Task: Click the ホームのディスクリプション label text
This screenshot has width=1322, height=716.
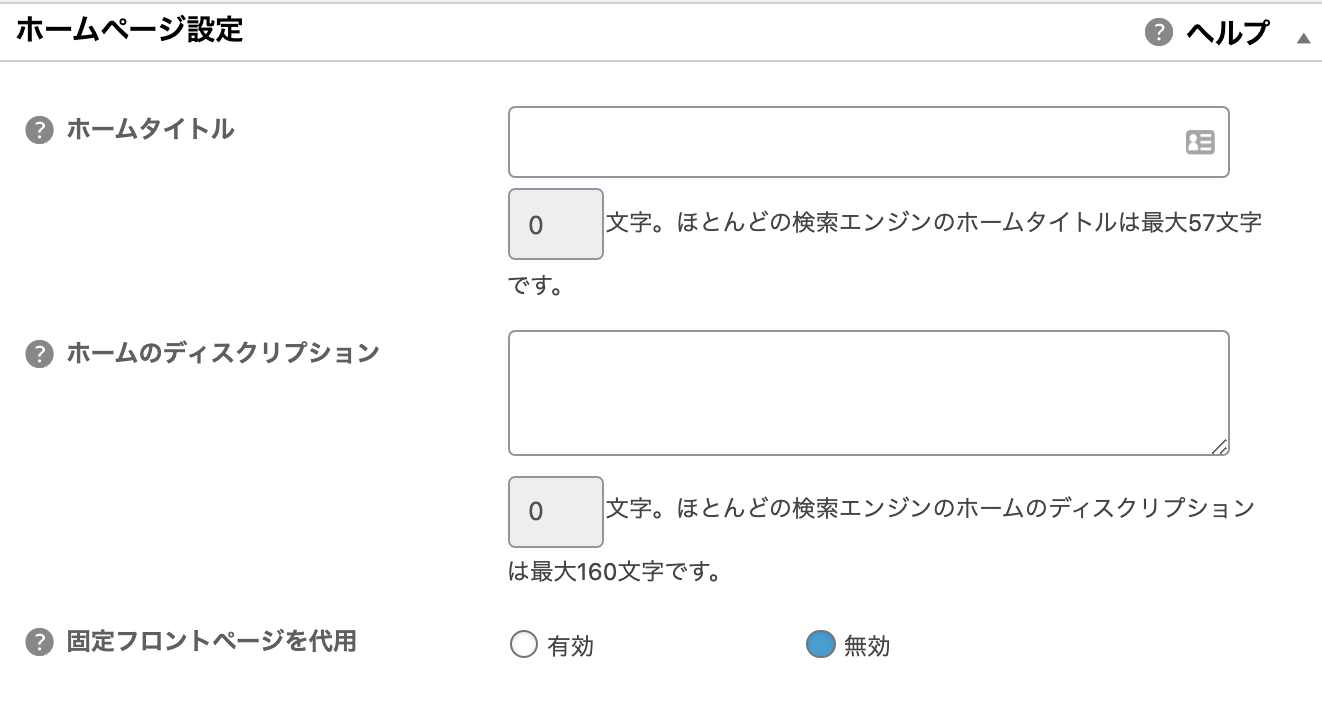Action: (223, 353)
